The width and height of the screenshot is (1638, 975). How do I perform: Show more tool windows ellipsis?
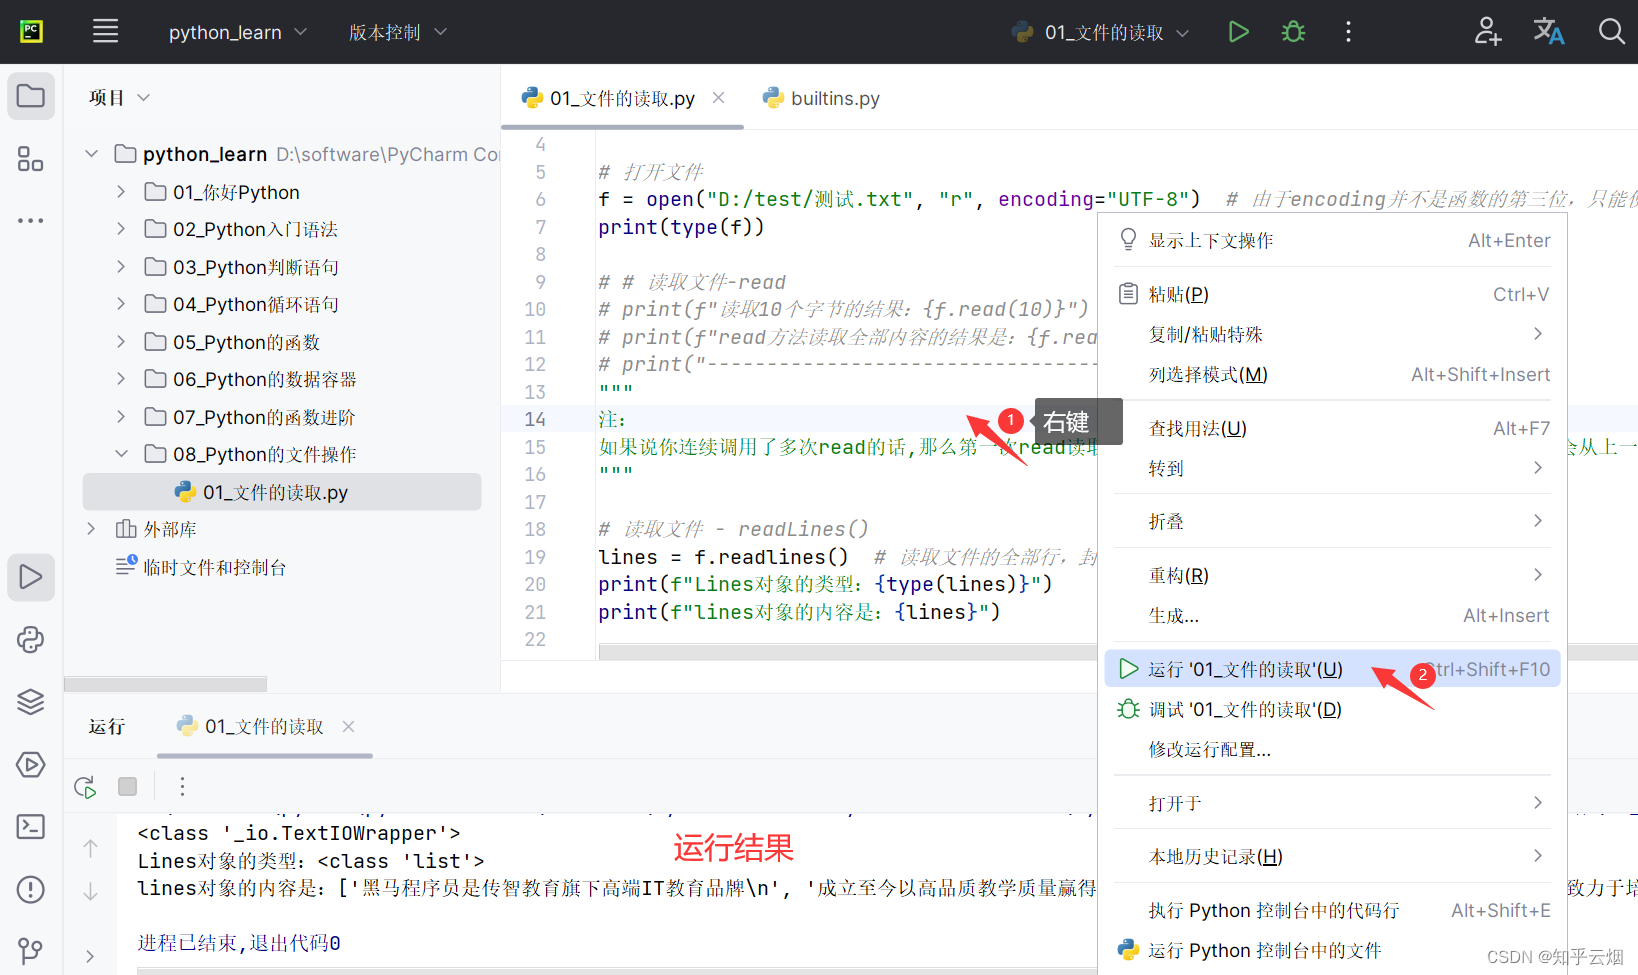(x=31, y=220)
